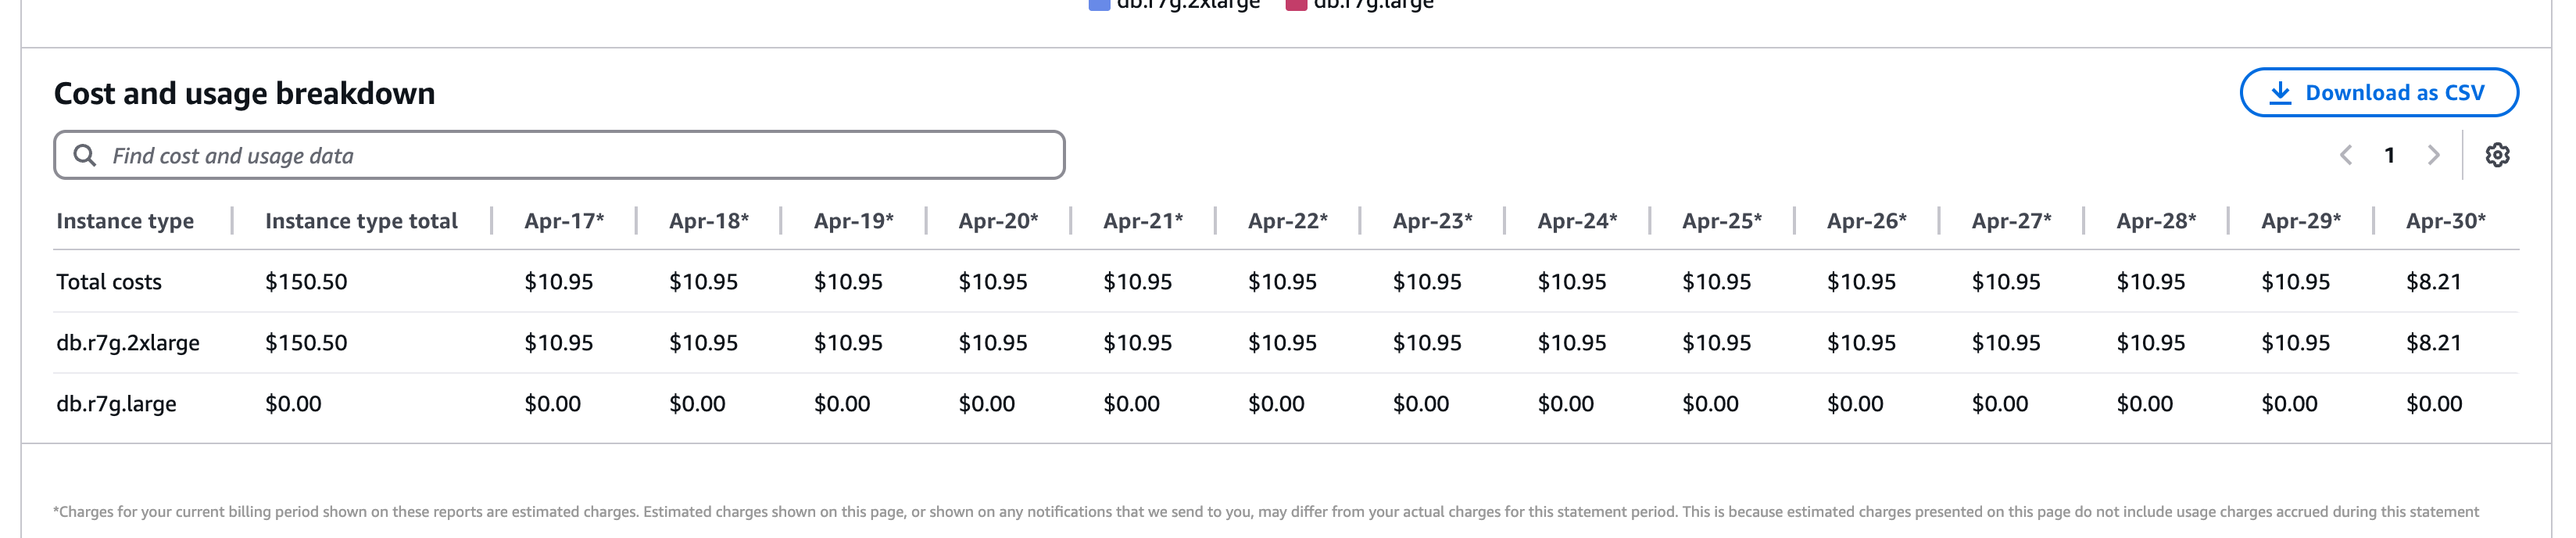Sort by Instance type column header
Image resolution: width=2576 pixels, height=538 pixels.
coord(125,221)
